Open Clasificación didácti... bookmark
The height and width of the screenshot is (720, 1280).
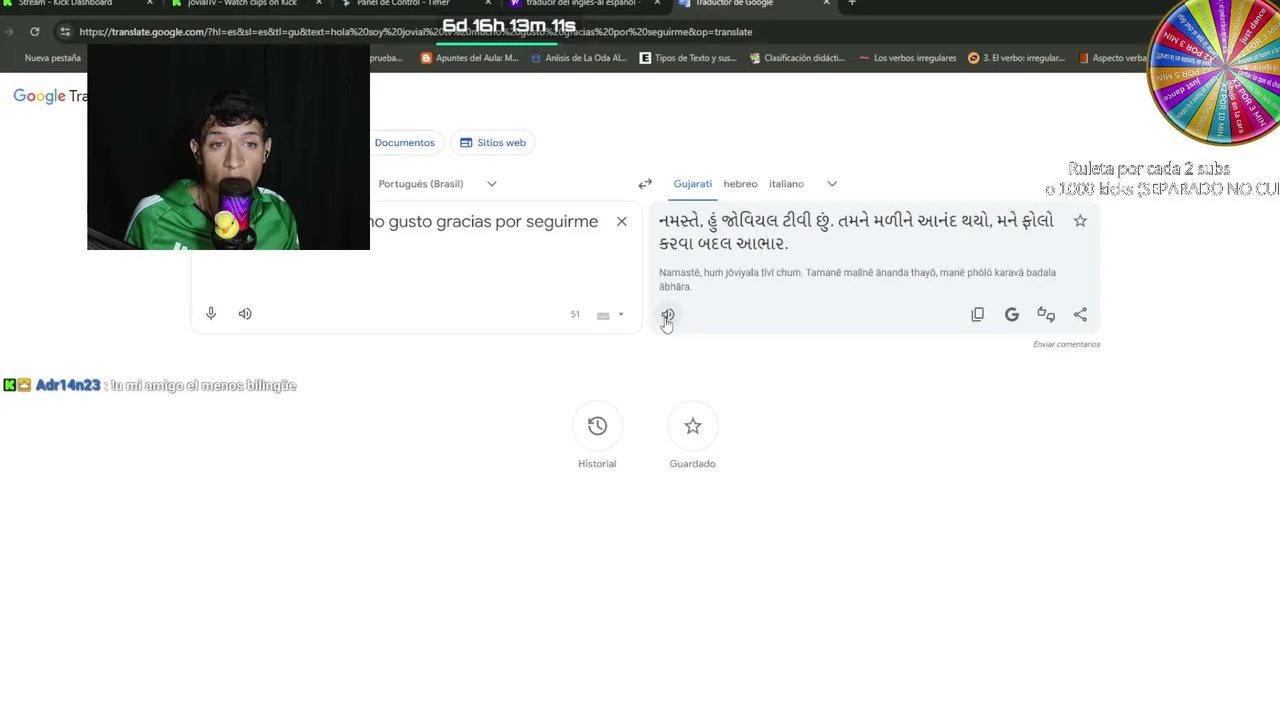tap(798, 58)
